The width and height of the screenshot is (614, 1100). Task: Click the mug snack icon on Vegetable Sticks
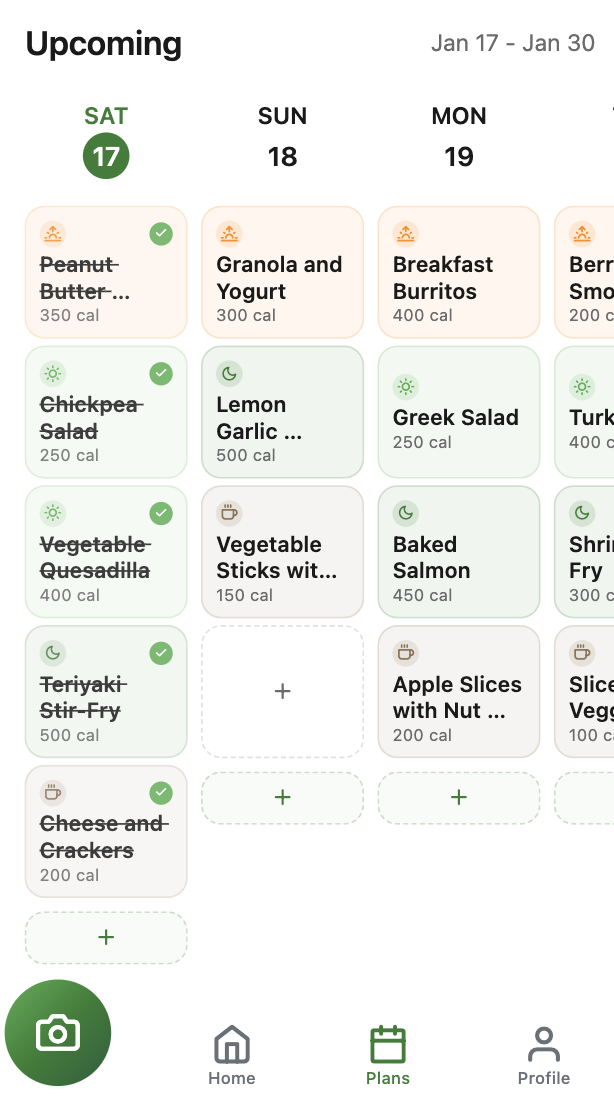[x=229, y=512]
